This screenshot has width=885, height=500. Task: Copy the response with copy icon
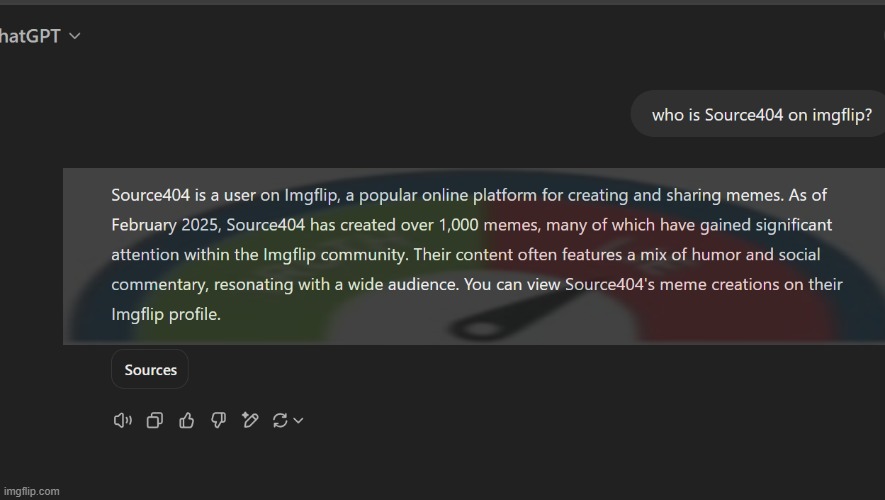point(155,420)
